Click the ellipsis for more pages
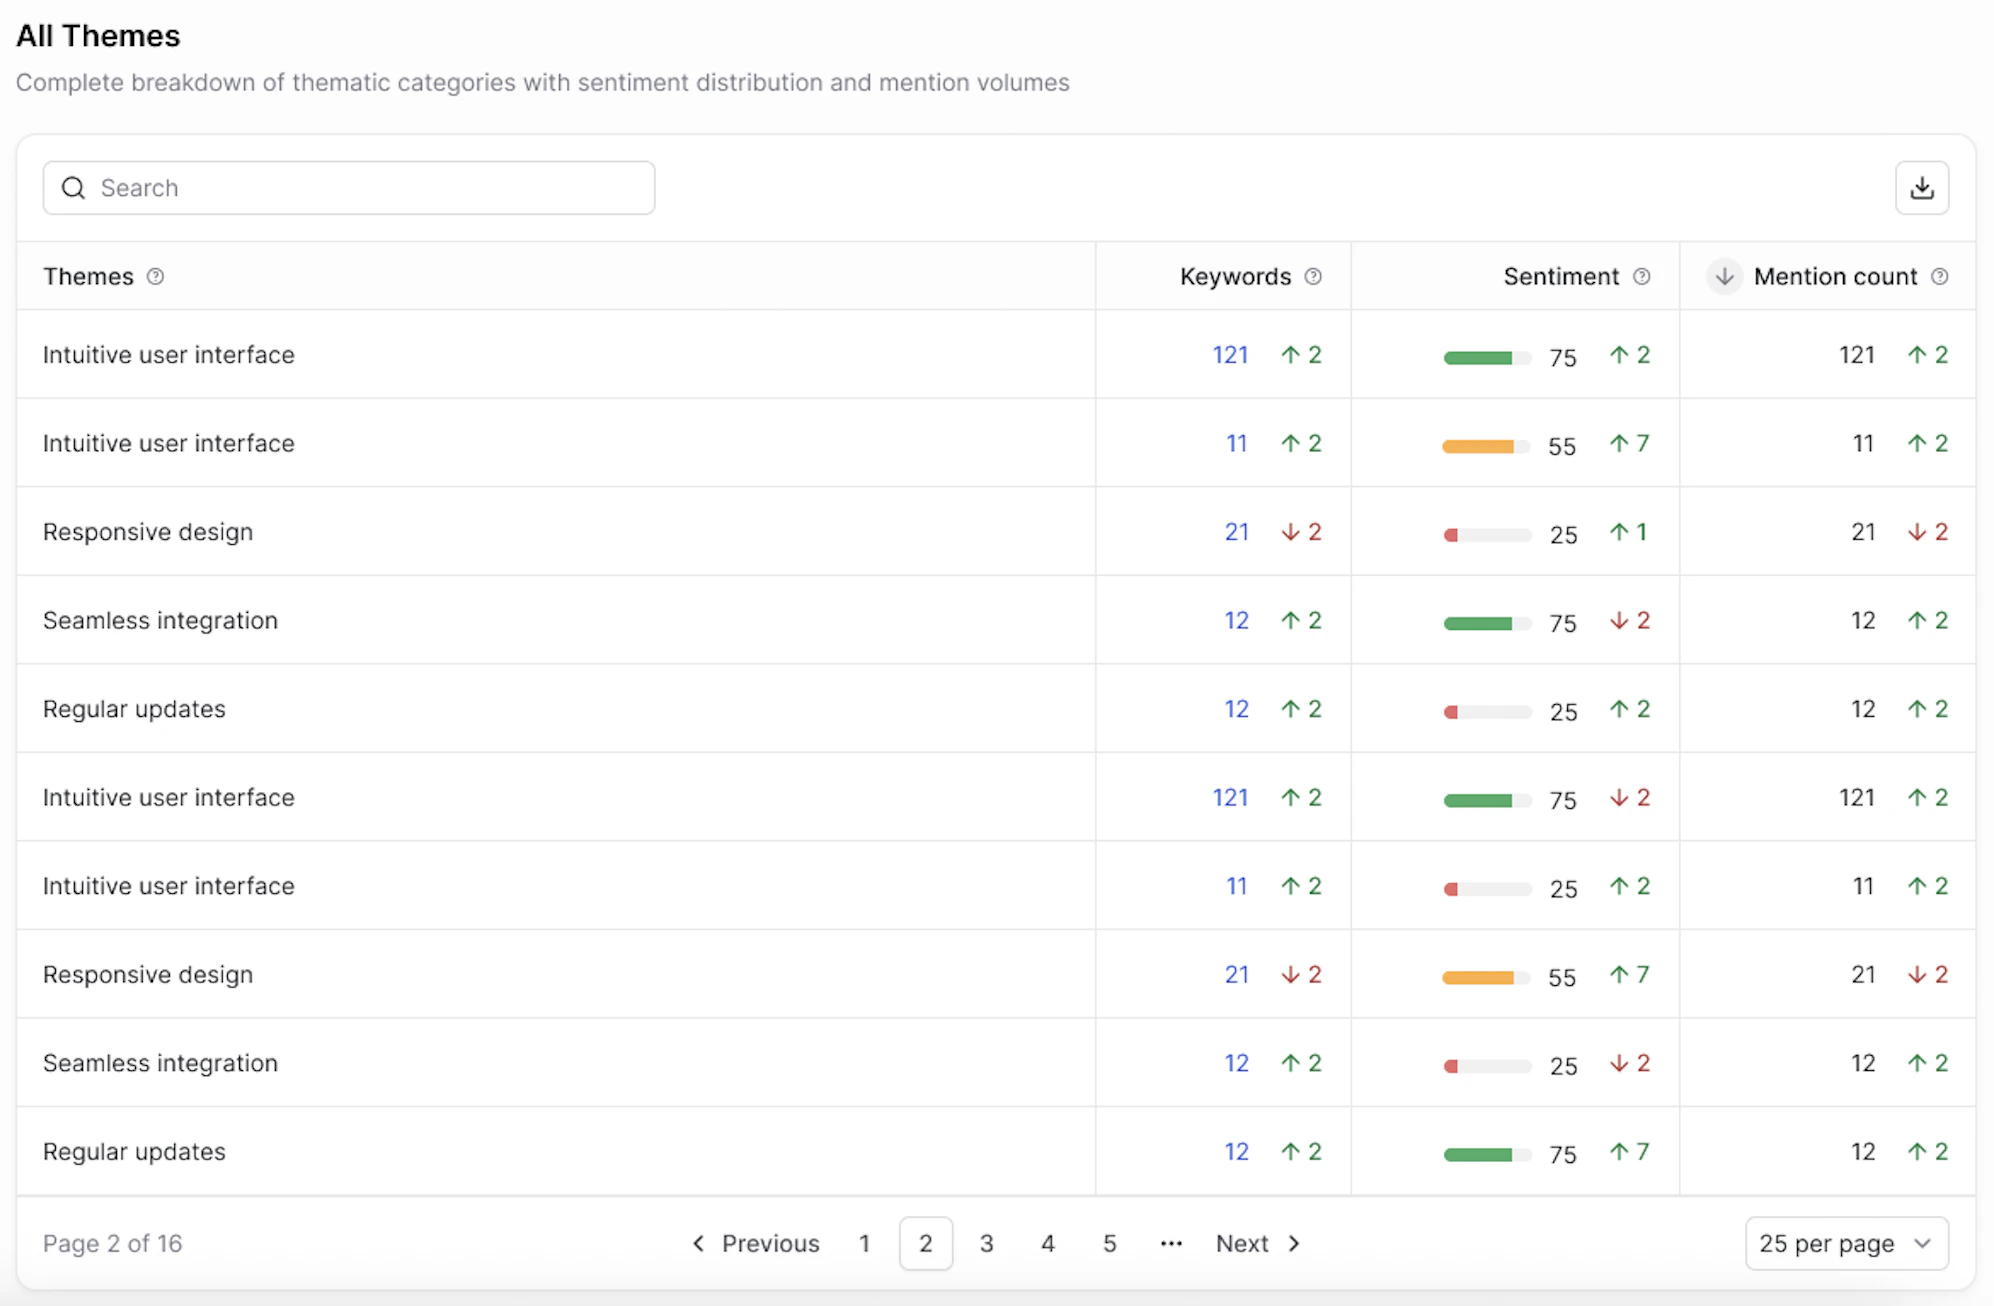The height and width of the screenshot is (1306, 1994). [x=1171, y=1243]
